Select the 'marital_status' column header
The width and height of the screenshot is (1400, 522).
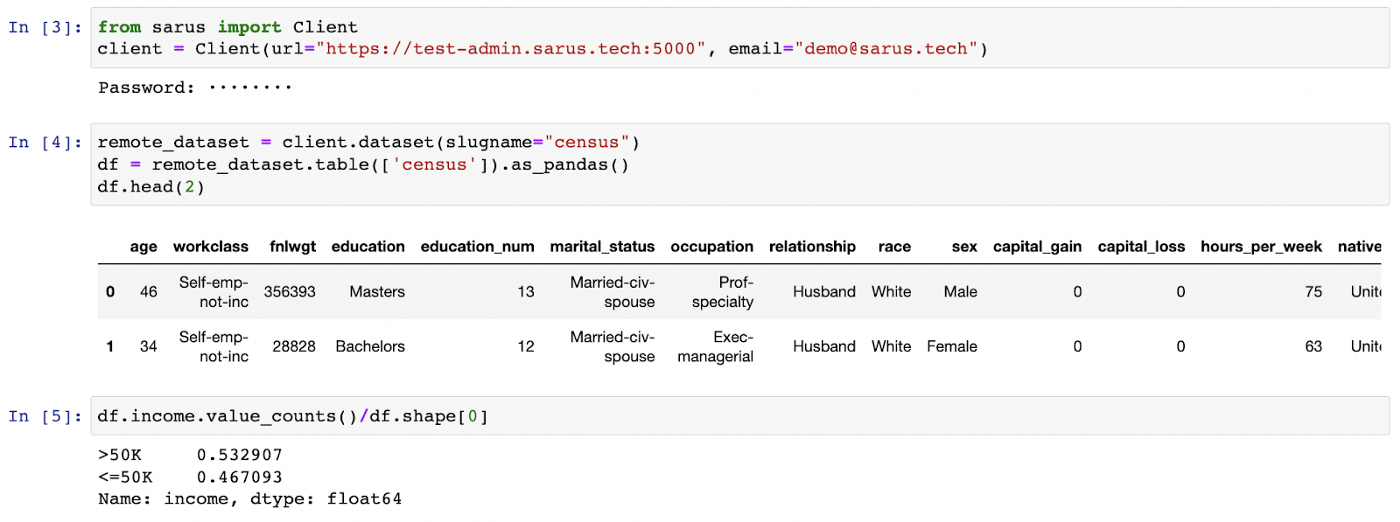[x=602, y=246]
